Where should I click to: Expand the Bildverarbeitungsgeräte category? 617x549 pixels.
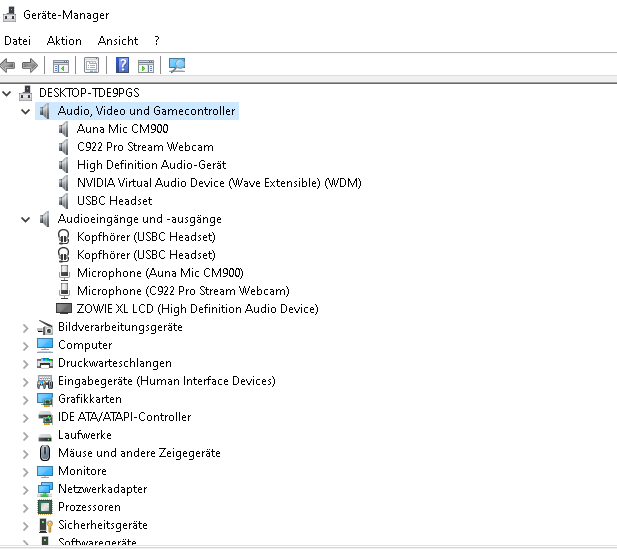(26, 328)
